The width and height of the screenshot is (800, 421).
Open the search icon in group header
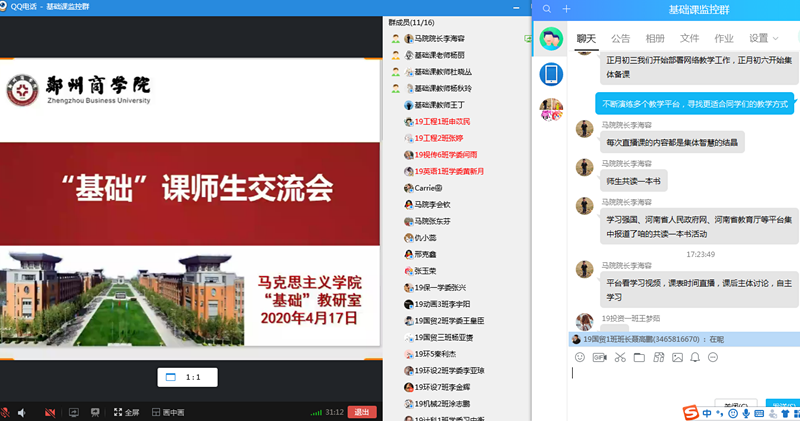coord(546,9)
